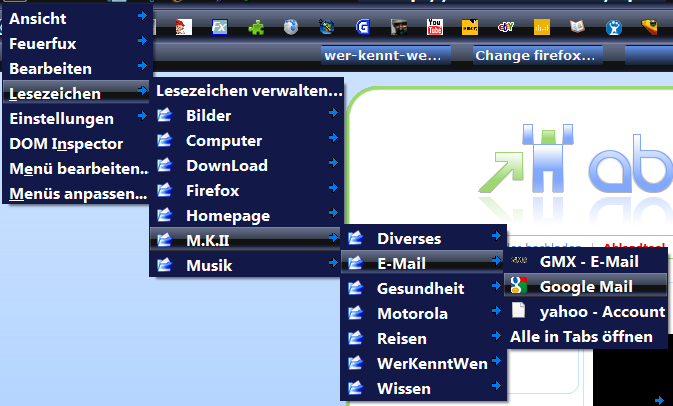Click the open book bookmark icon
This screenshot has width=673, height=406.
click(x=577, y=27)
